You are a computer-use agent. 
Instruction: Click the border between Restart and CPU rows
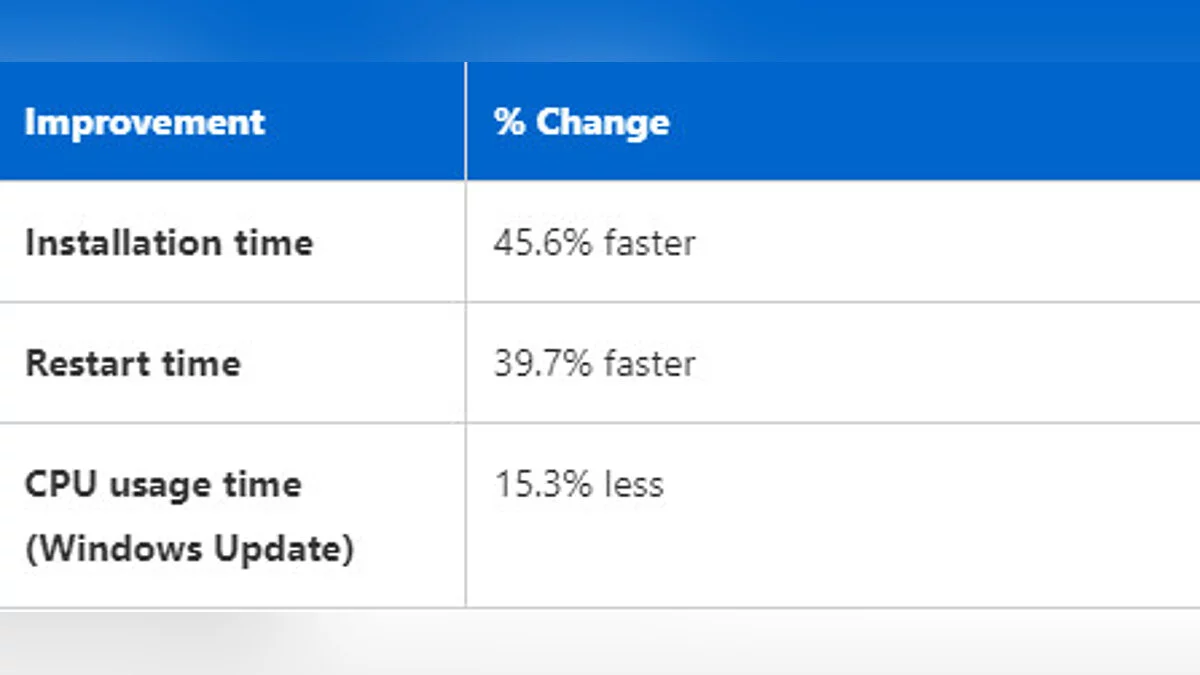[x=600, y=423]
